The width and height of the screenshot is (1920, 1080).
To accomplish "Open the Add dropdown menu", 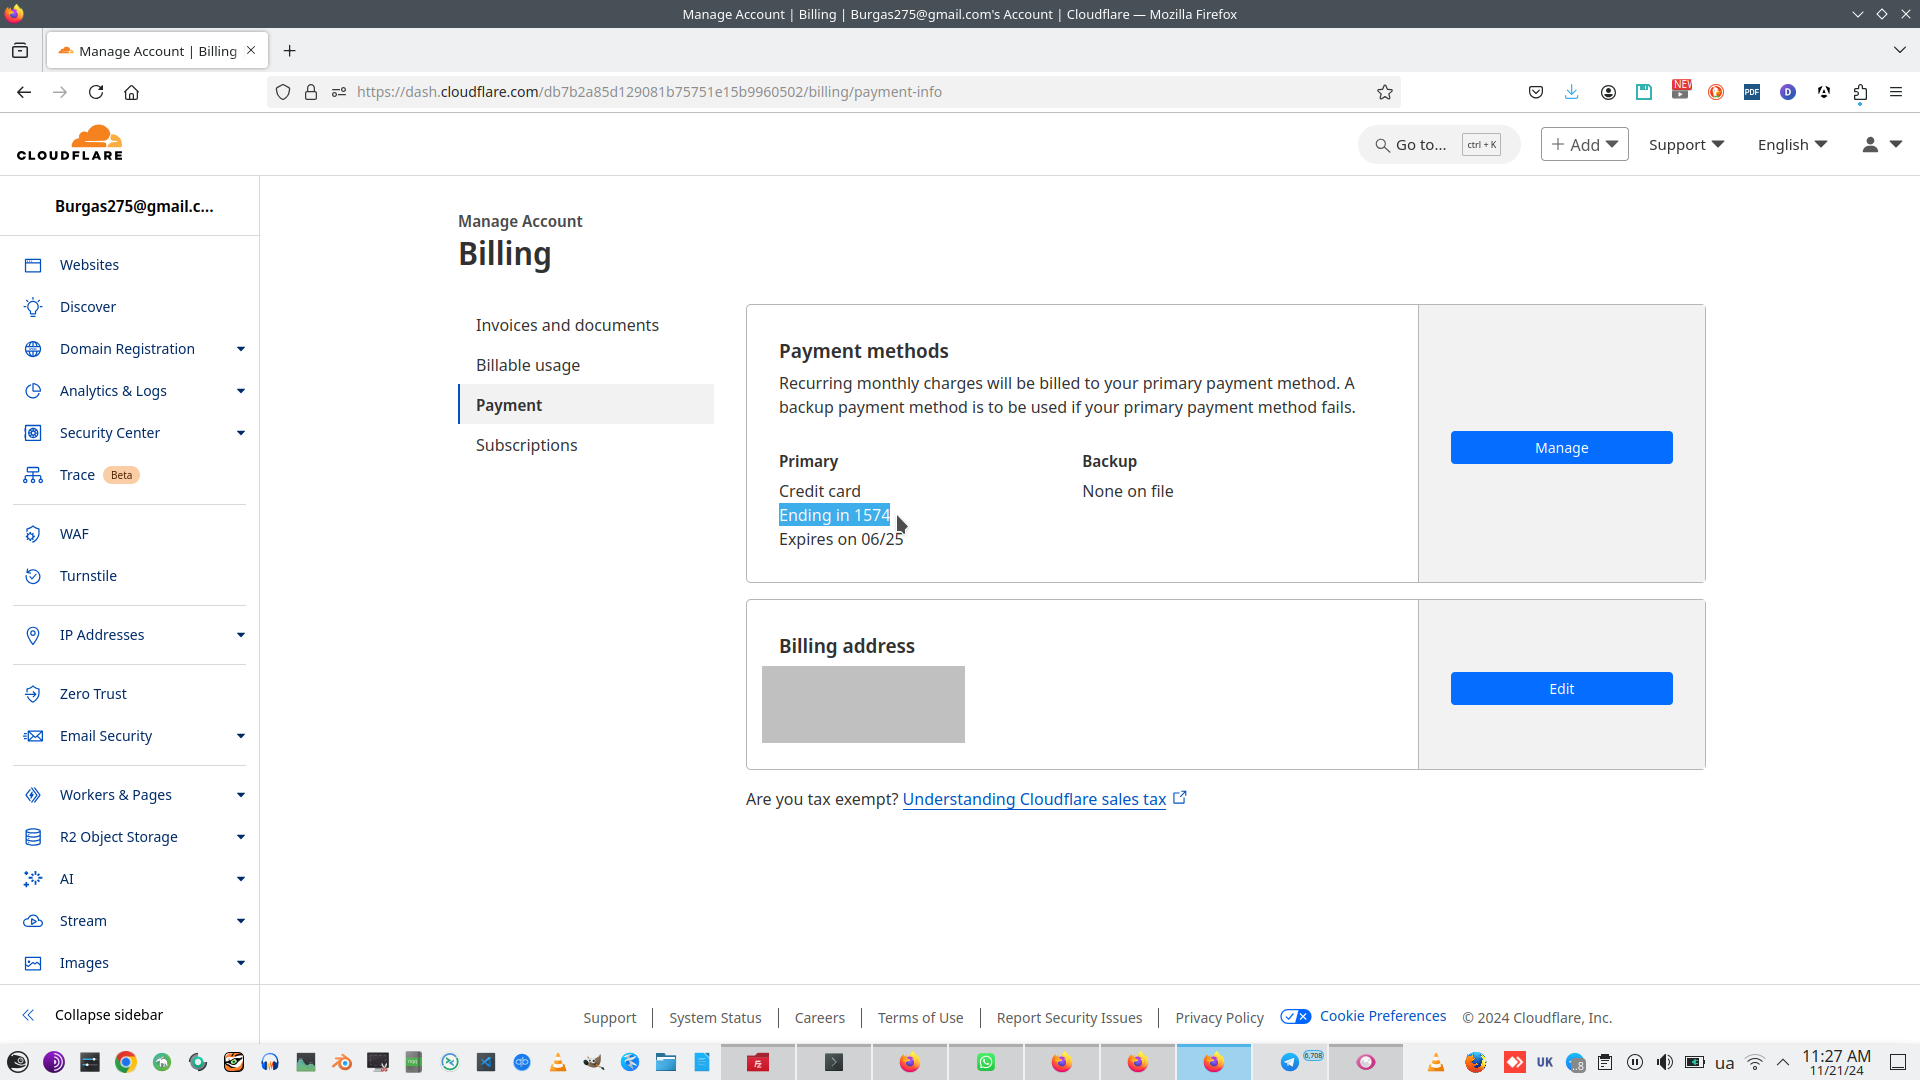I will 1584,145.
